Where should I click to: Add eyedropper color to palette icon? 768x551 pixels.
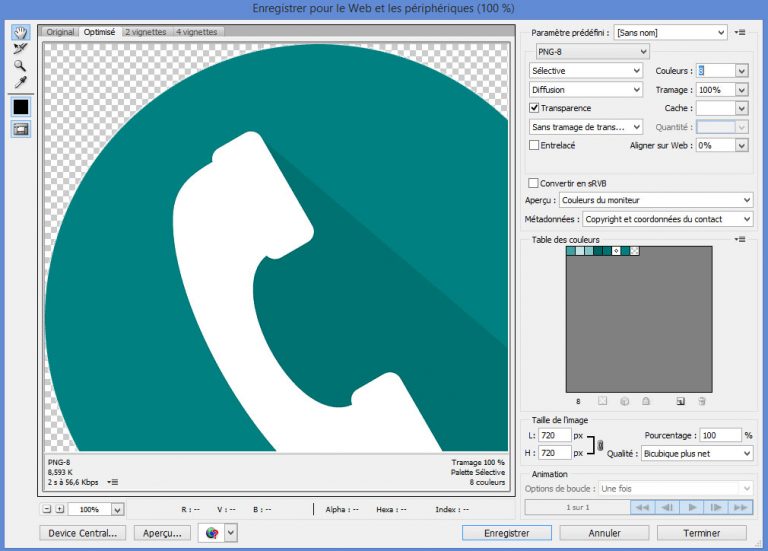pyautogui.click(x=680, y=401)
